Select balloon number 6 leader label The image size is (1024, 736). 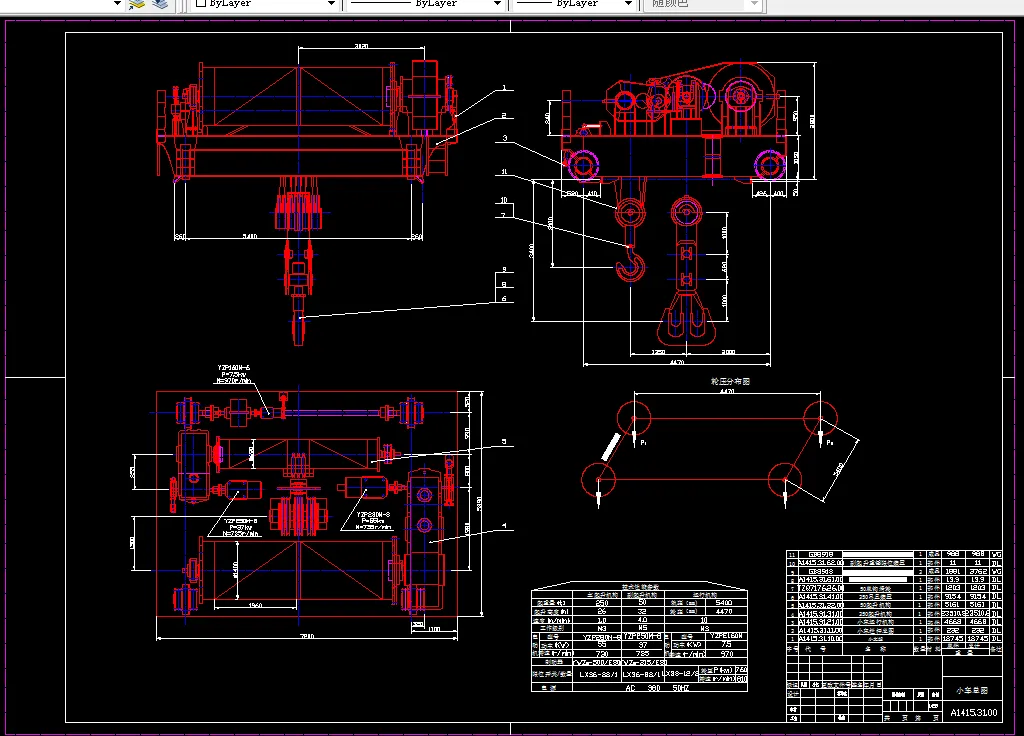pos(504,298)
